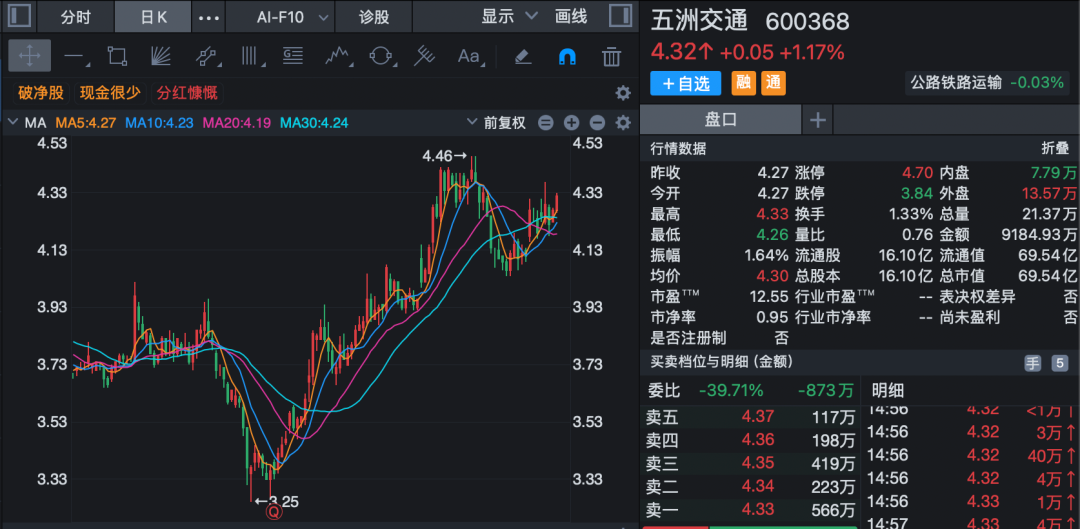1080x529 pixels.
Task: Select the wave pattern drawing tool
Action: (x=338, y=56)
